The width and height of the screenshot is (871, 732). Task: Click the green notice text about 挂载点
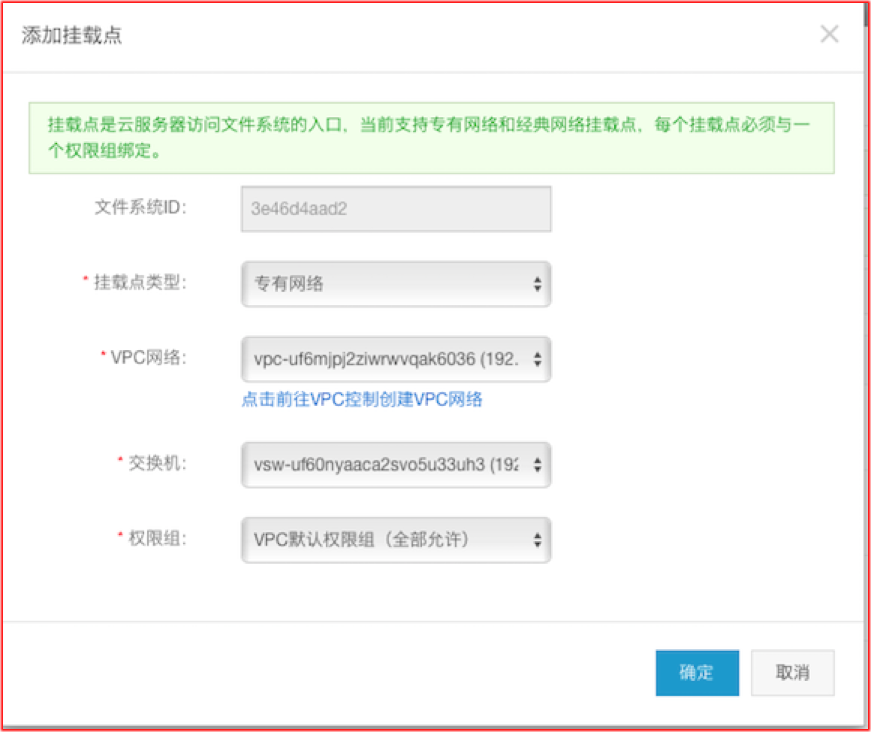(428, 137)
